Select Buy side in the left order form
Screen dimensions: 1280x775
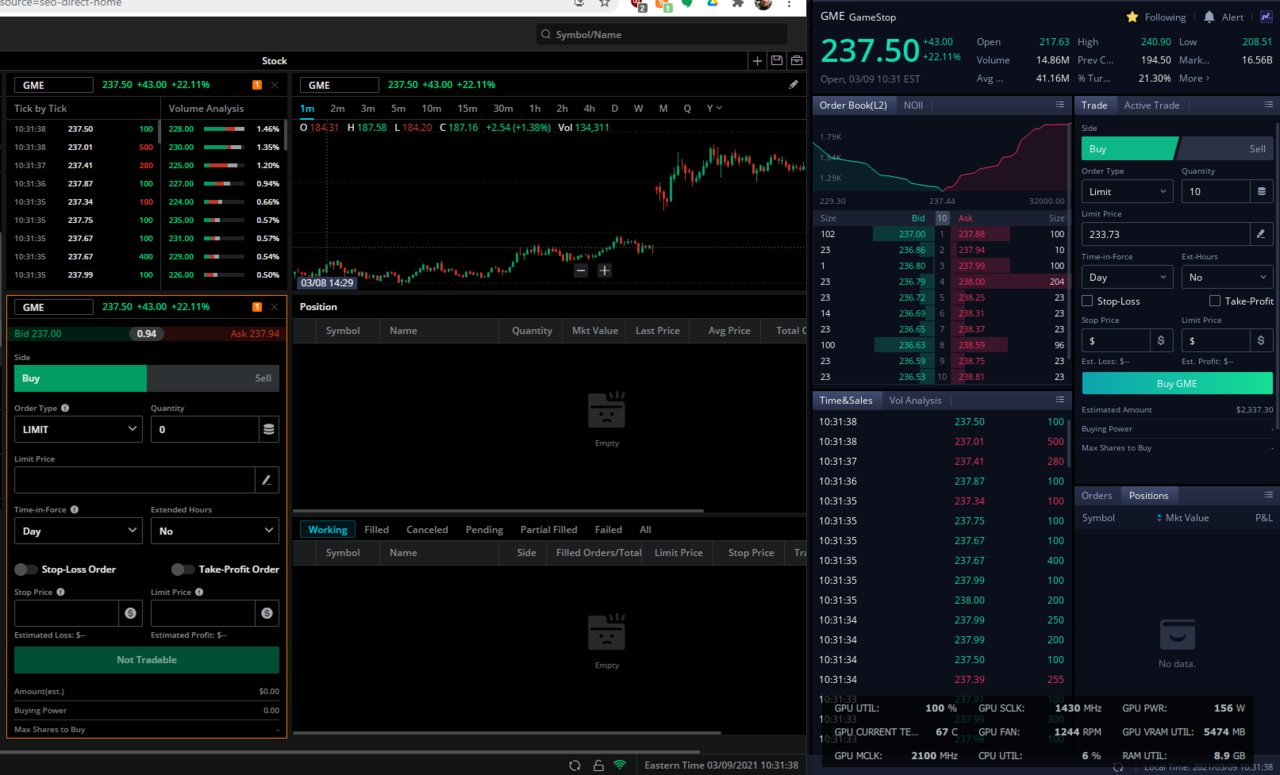pos(80,378)
